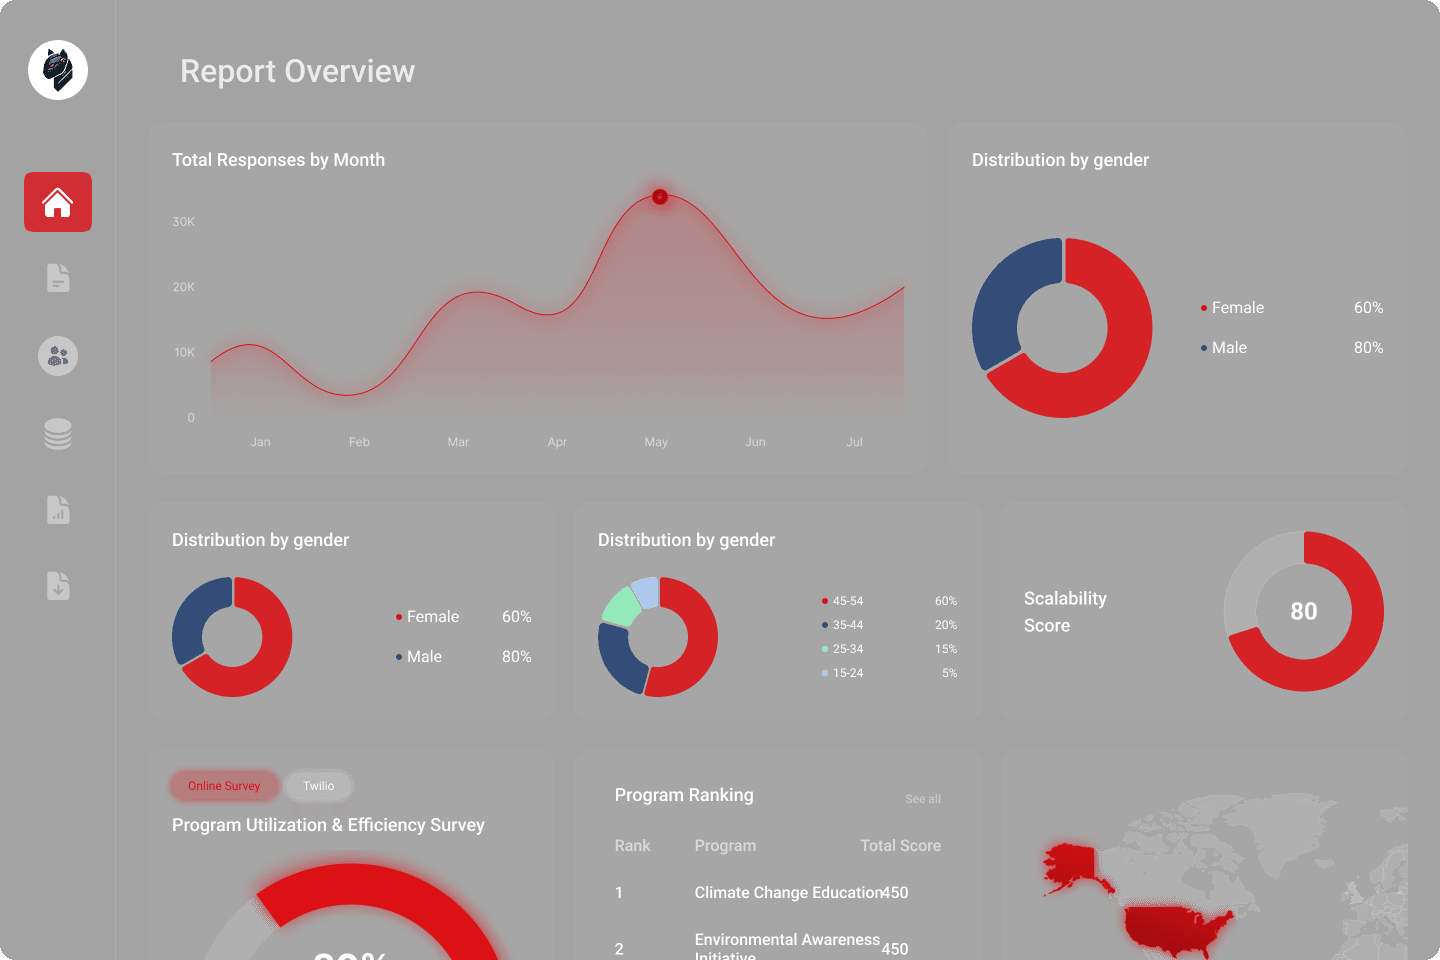Select the Twilio tag
Screen dimensions: 1440x960
(319, 786)
